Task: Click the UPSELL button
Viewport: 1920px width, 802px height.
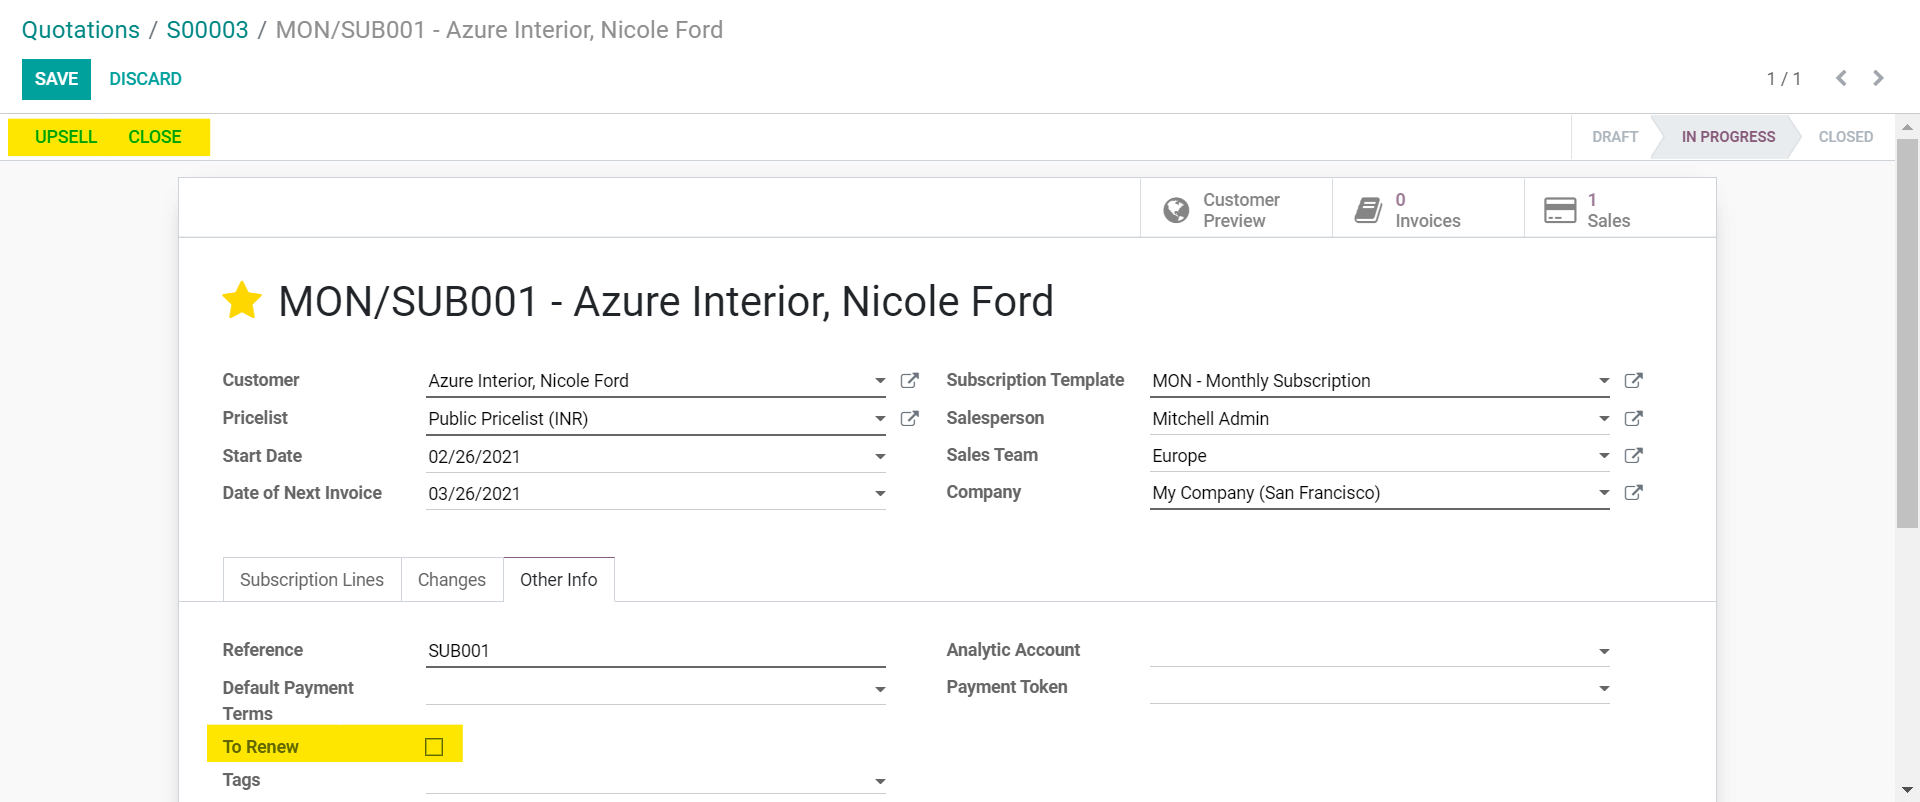Action: click(x=66, y=137)
